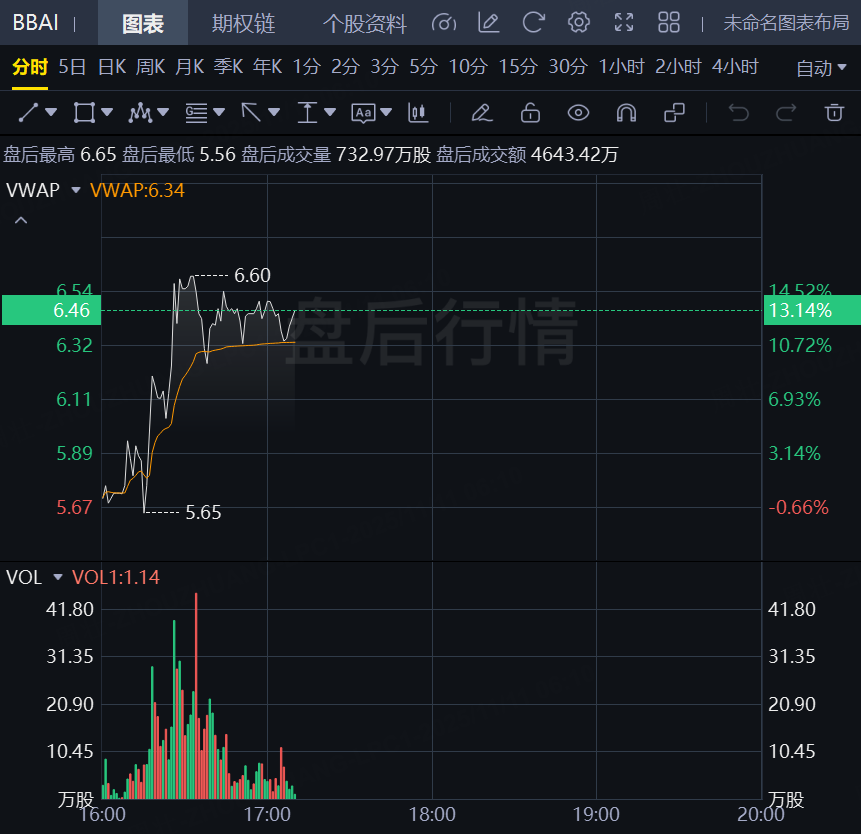Click the 未命名图表布局 layout name

click(786, 23)
